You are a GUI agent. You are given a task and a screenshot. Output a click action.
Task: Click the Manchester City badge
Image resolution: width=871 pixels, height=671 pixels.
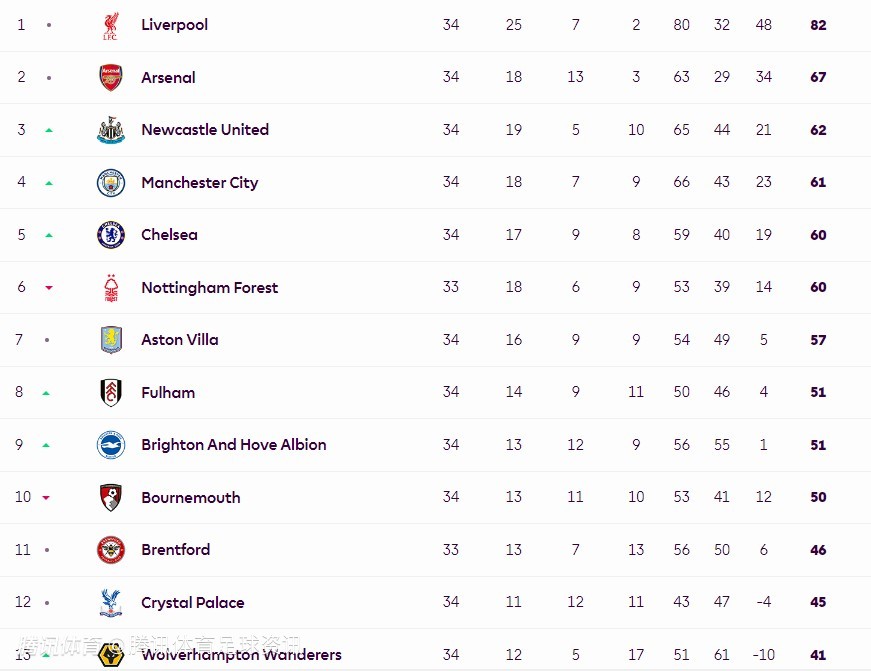pos(110,182)
